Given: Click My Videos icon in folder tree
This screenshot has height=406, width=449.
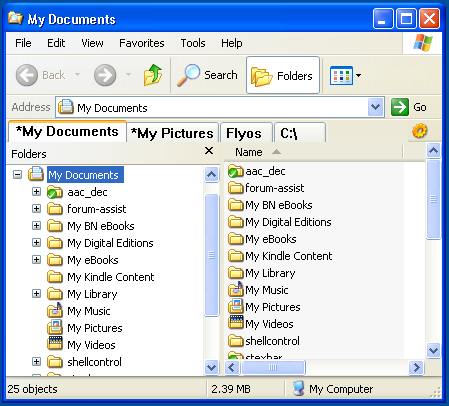Looking at the screenshot, I should click(x=55, y=344).
